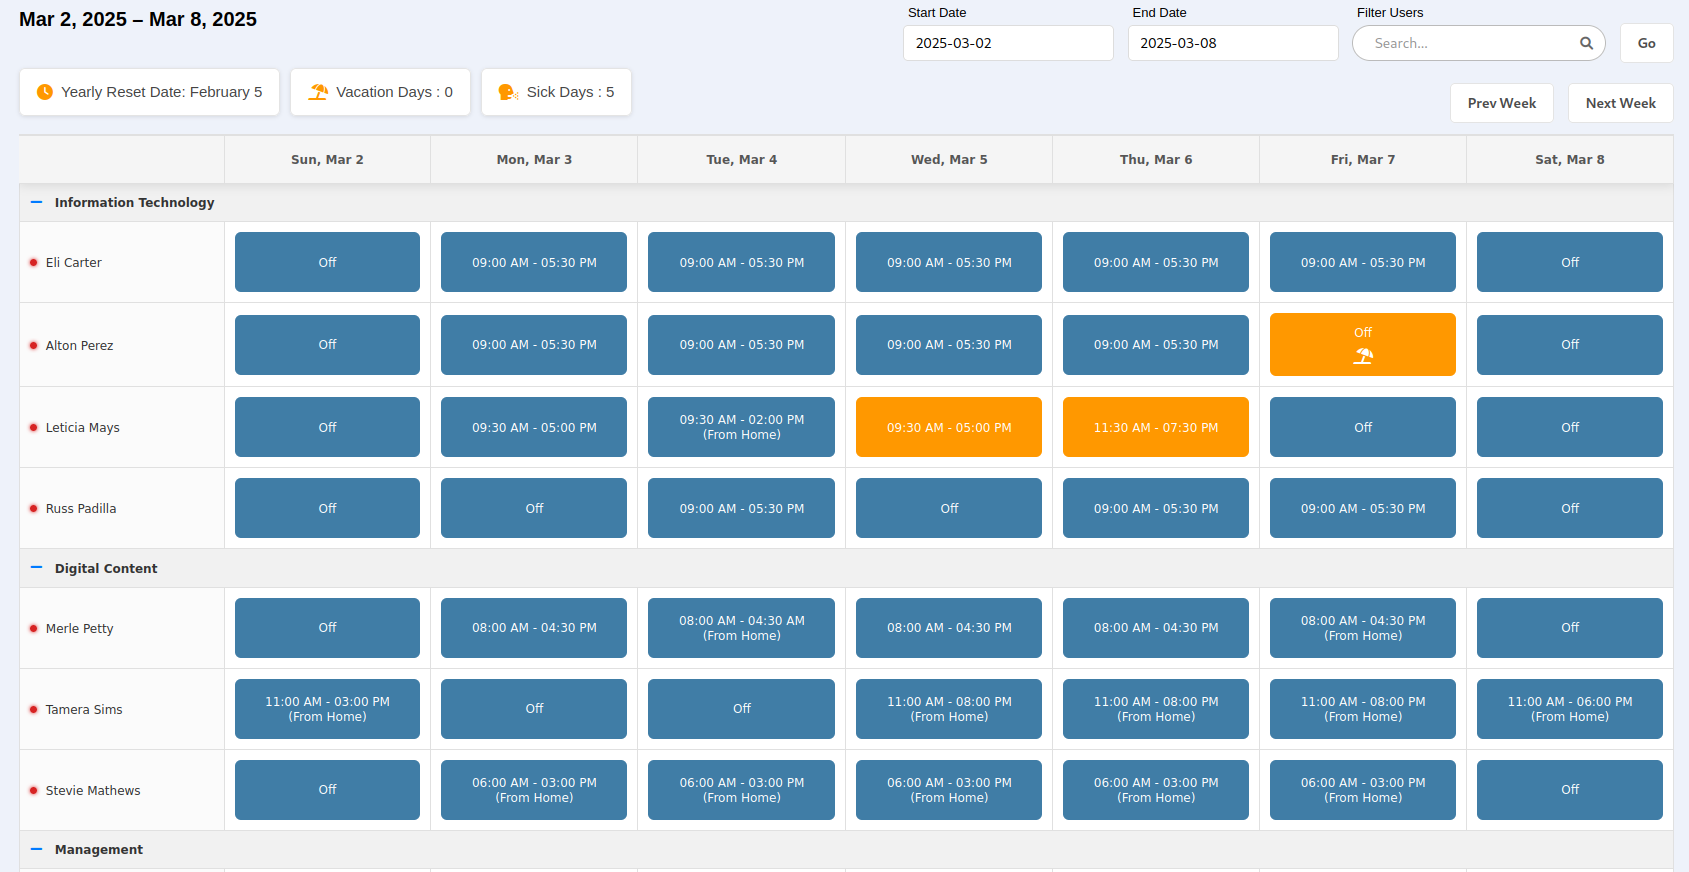Collapse the Information Technology group

[x=37, y=202]
